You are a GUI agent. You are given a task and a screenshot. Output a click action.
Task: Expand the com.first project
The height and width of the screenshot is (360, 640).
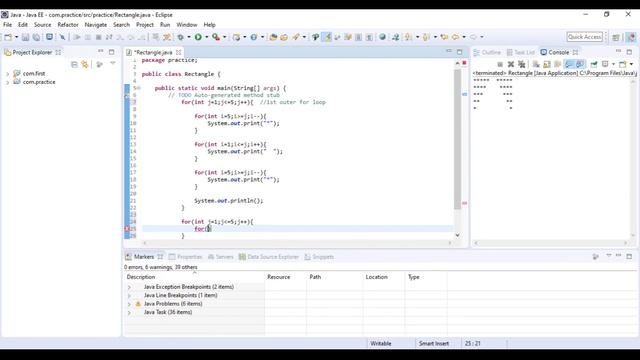pyautogui.click(x=7, y=74)
